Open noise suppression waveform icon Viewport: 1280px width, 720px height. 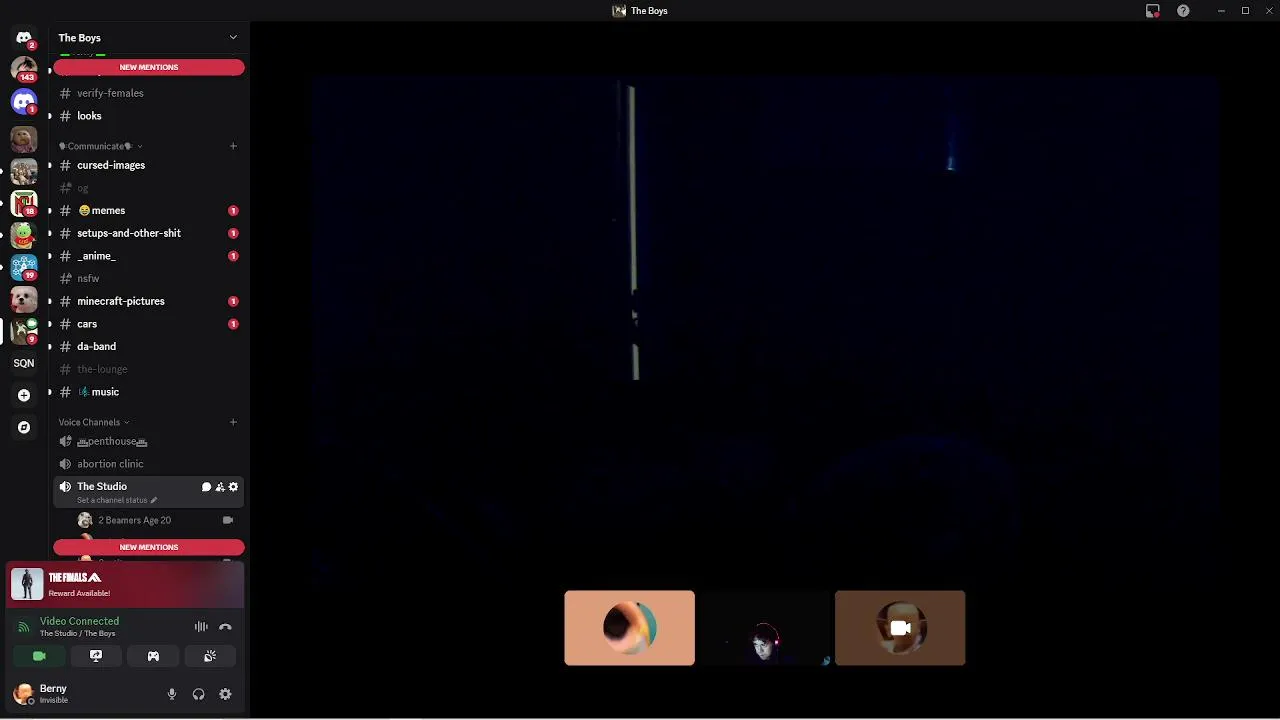click(201, 627)
